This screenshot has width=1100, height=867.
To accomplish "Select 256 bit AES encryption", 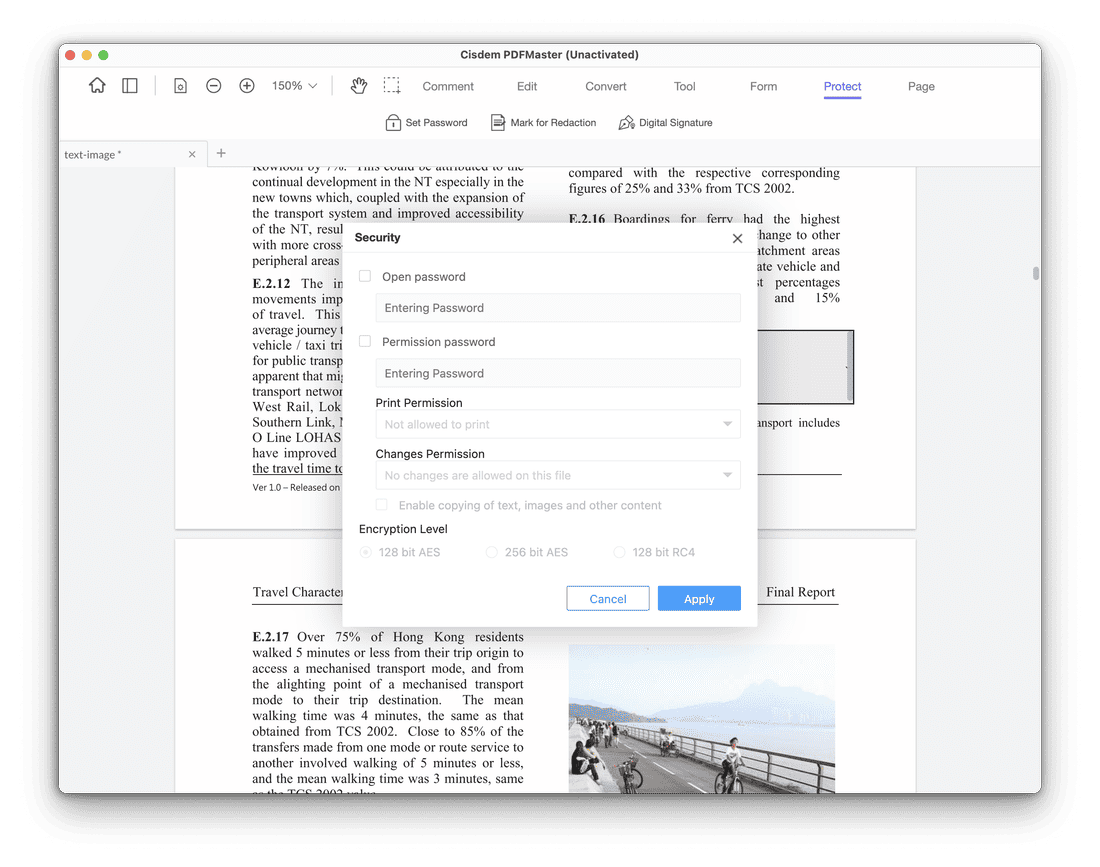I will 492,552.
